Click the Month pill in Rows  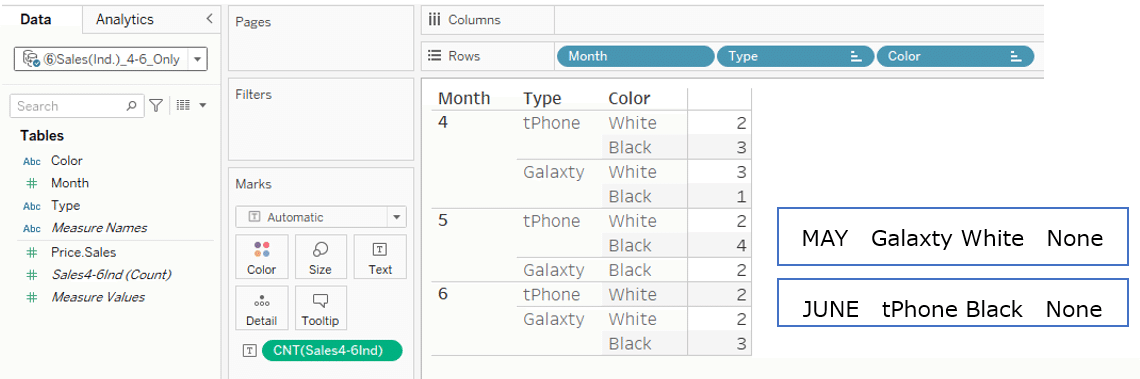[635, 56]
